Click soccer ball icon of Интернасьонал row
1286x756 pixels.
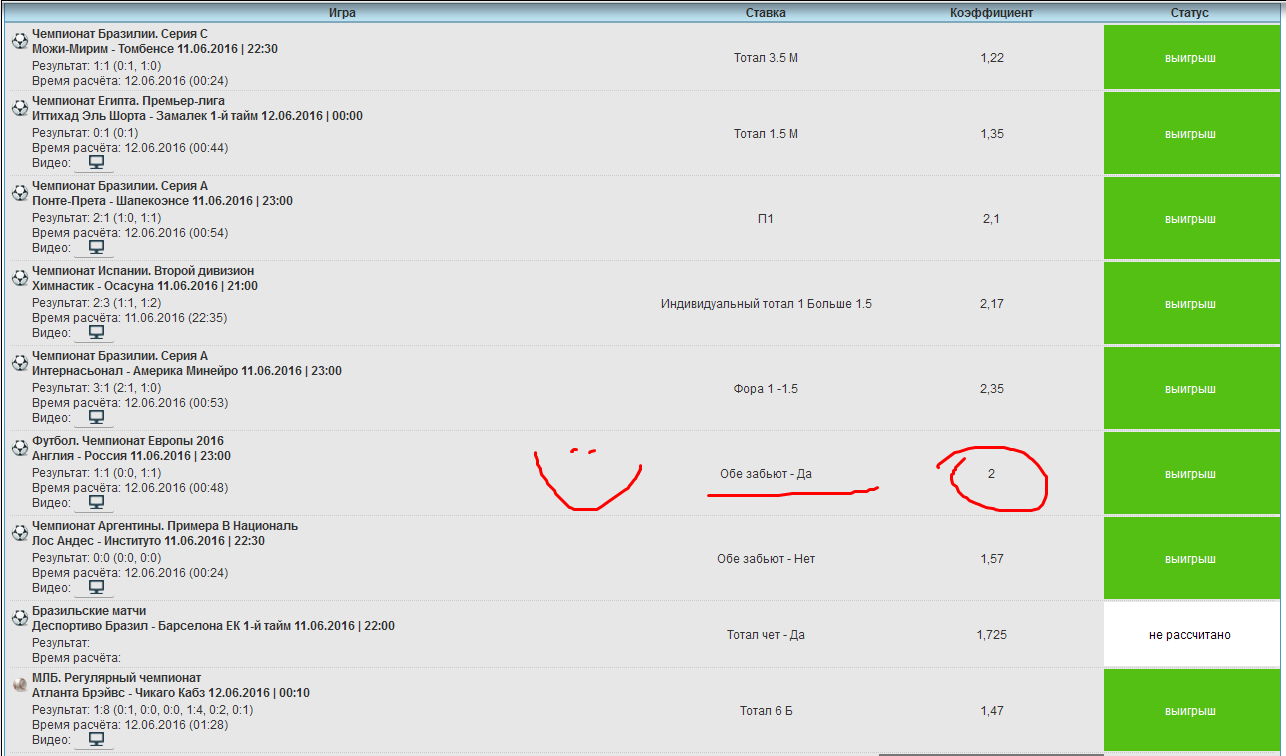point(19,363)
